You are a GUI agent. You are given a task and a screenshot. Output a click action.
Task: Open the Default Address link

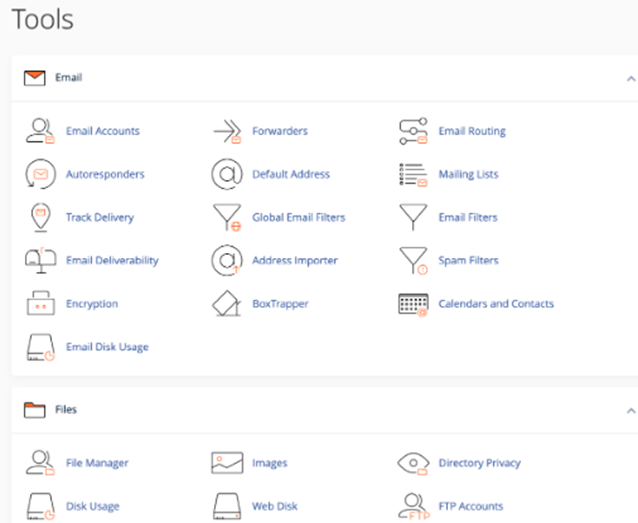(291, 174)
